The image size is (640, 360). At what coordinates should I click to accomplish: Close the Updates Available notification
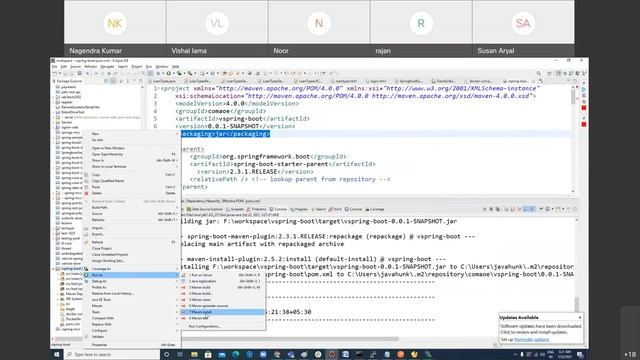580,317
